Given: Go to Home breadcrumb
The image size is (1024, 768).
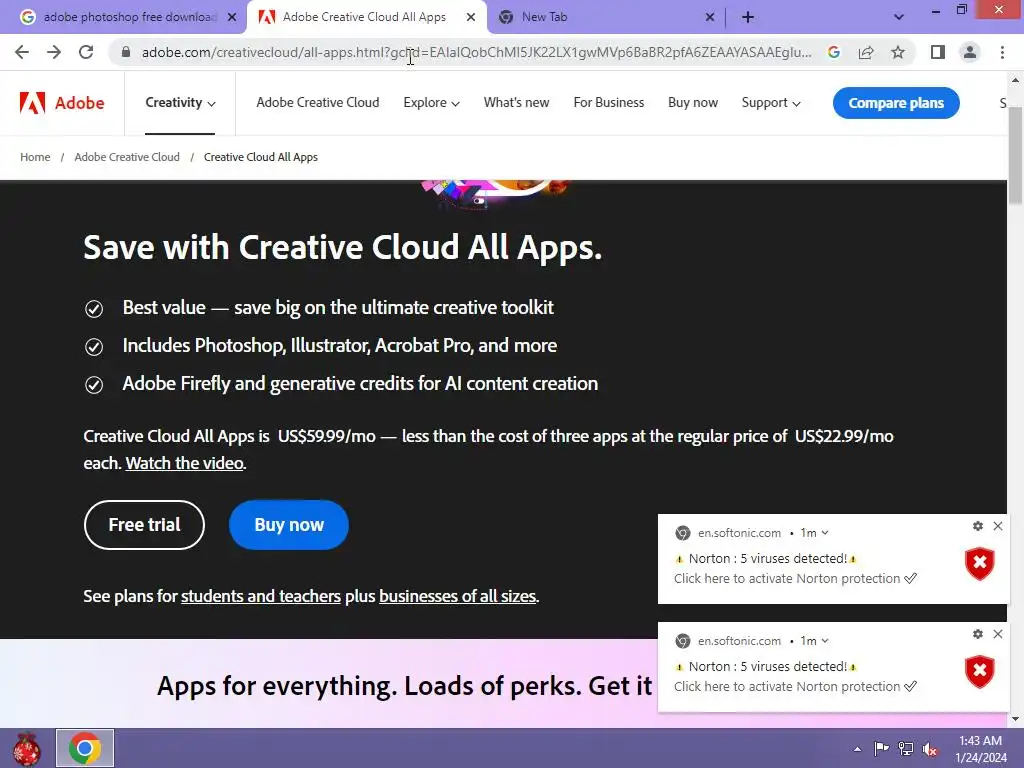Looking at the screenshot, I should coord(35,157).
